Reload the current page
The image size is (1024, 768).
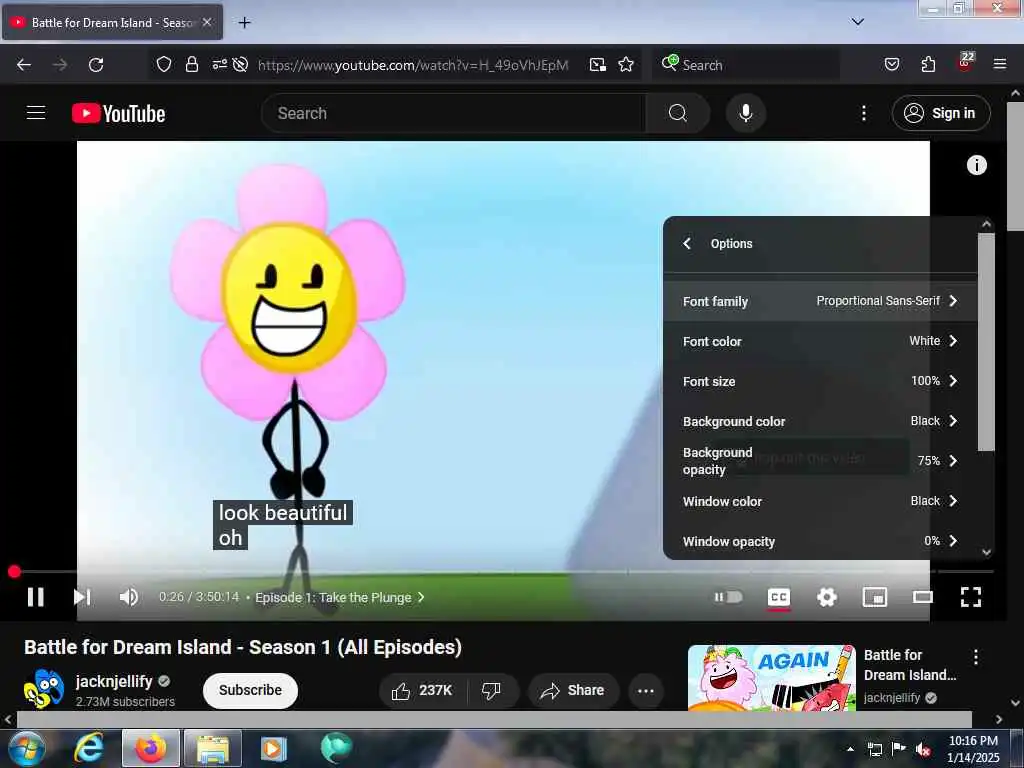96,65
